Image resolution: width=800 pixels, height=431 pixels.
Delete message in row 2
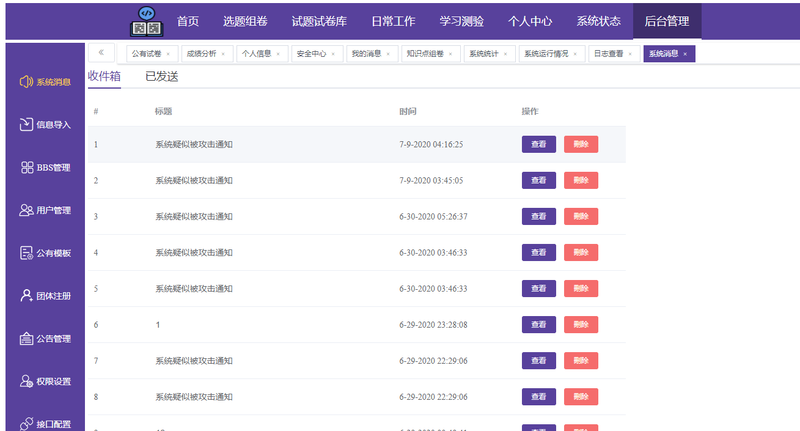click(581, 181)
